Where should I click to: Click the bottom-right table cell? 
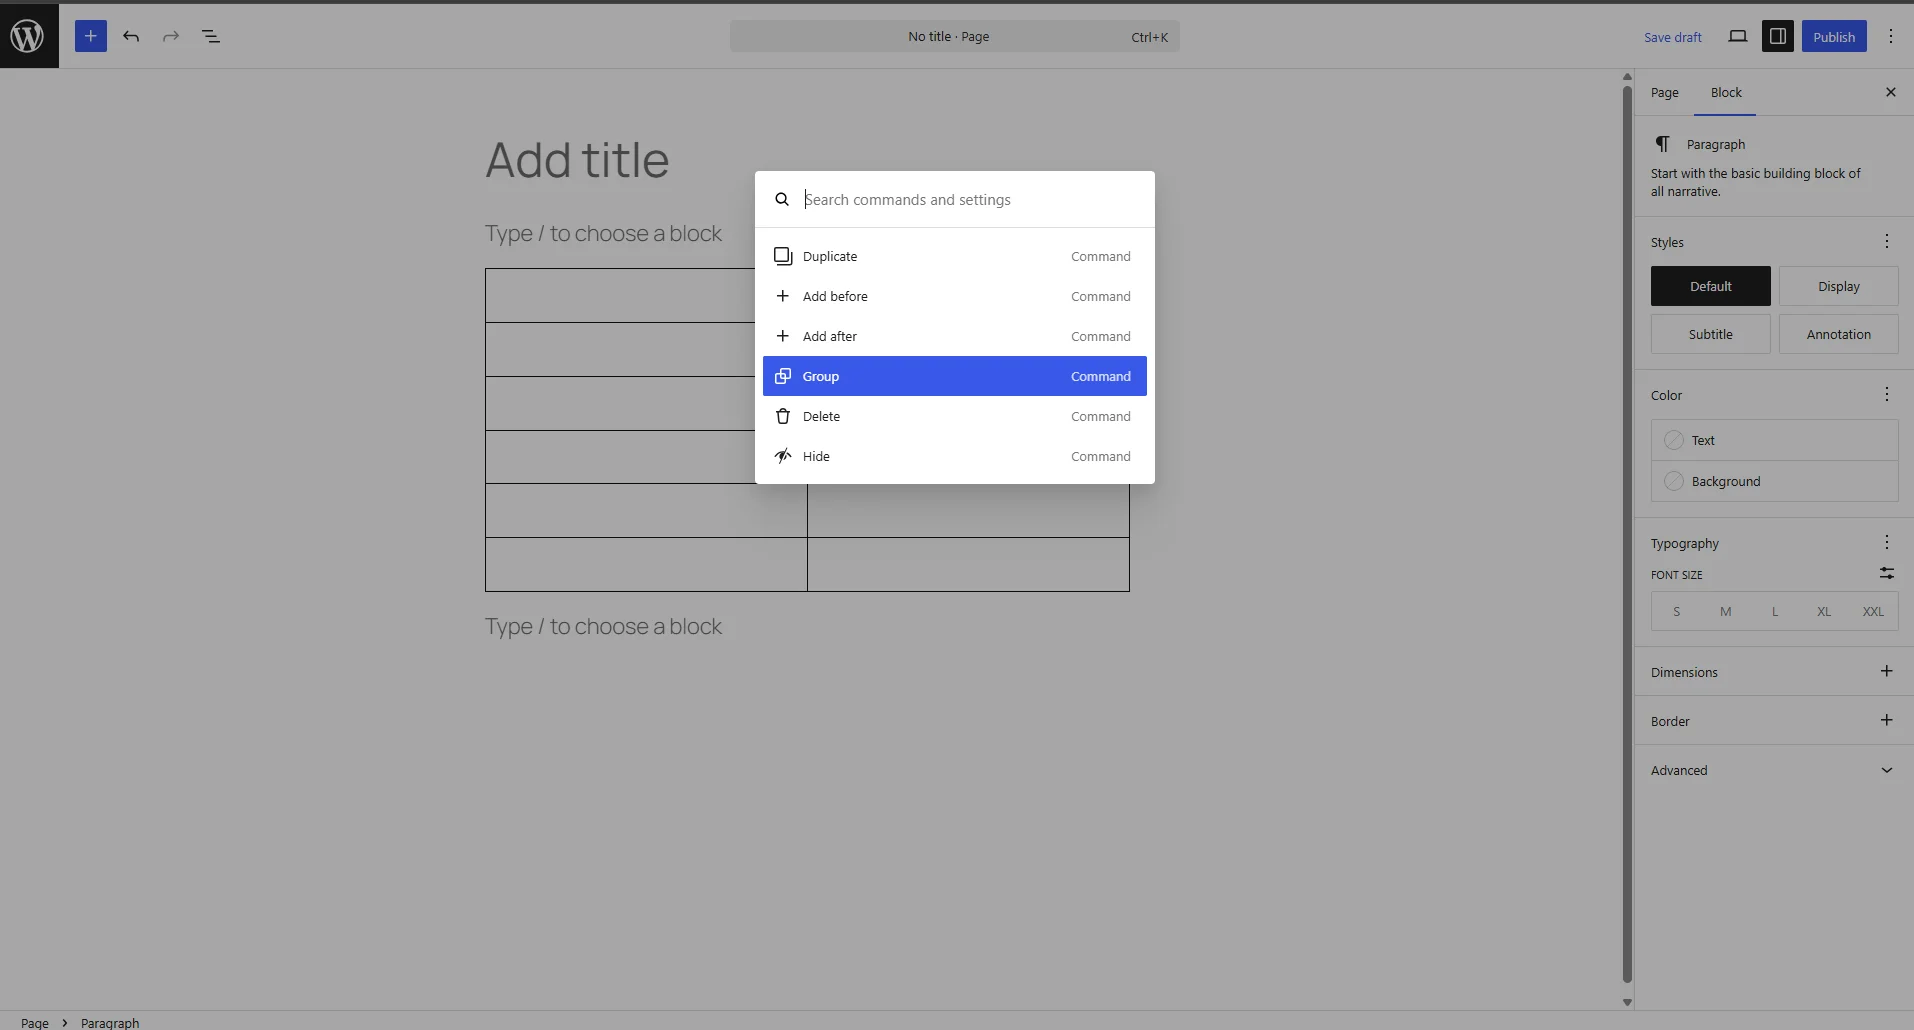(x=968, y=564)
